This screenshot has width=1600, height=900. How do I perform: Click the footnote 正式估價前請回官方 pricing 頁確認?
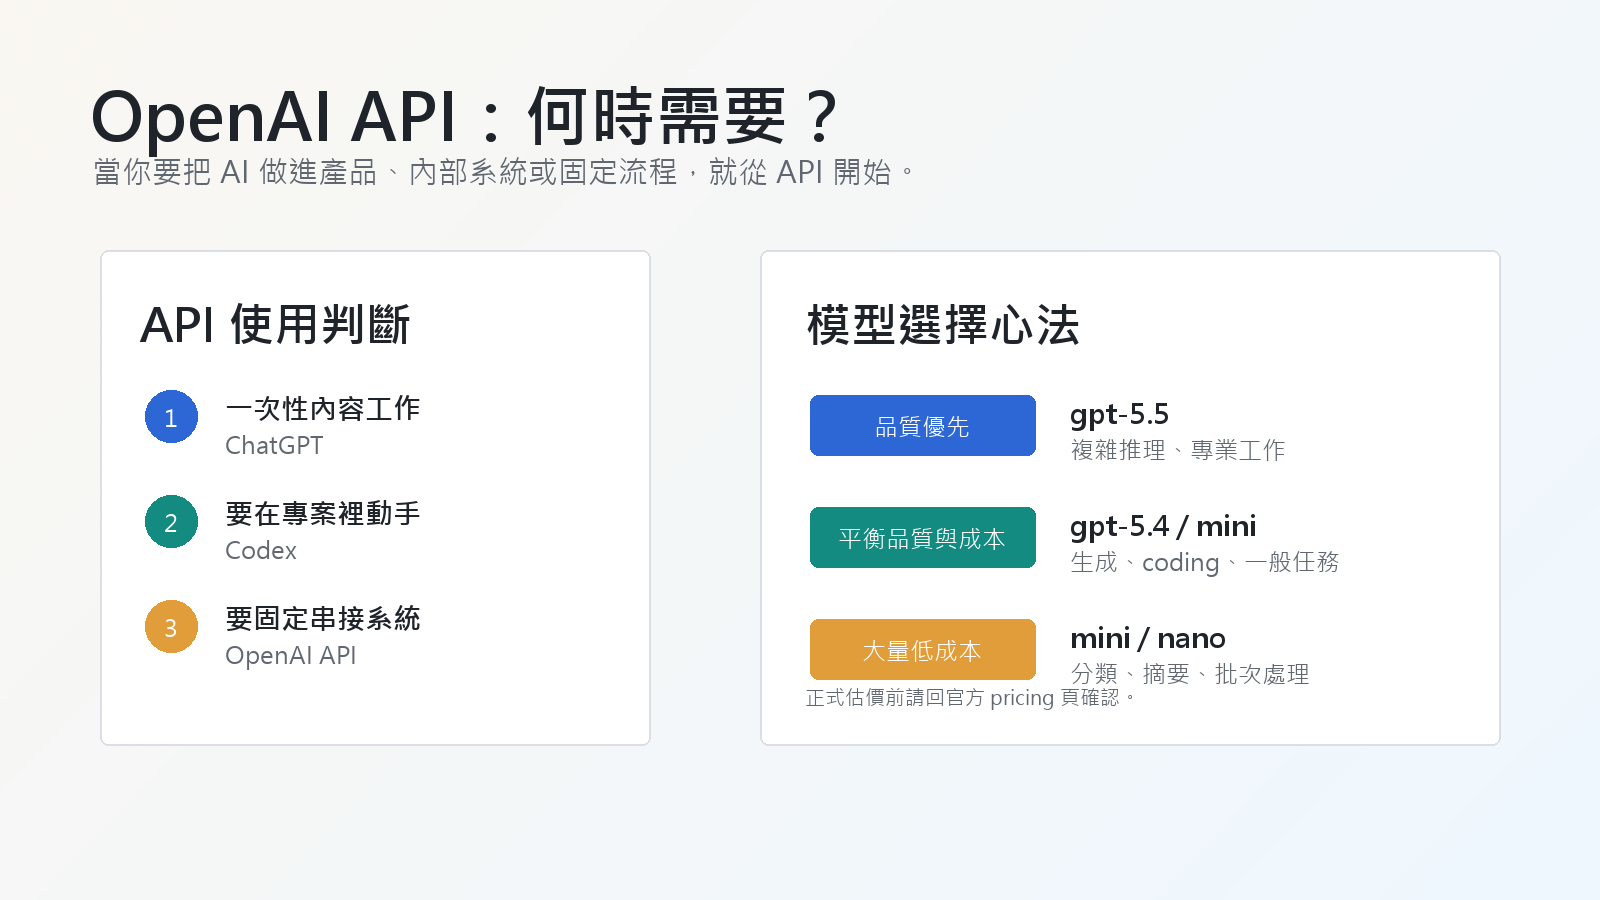[x=971, y=697]
